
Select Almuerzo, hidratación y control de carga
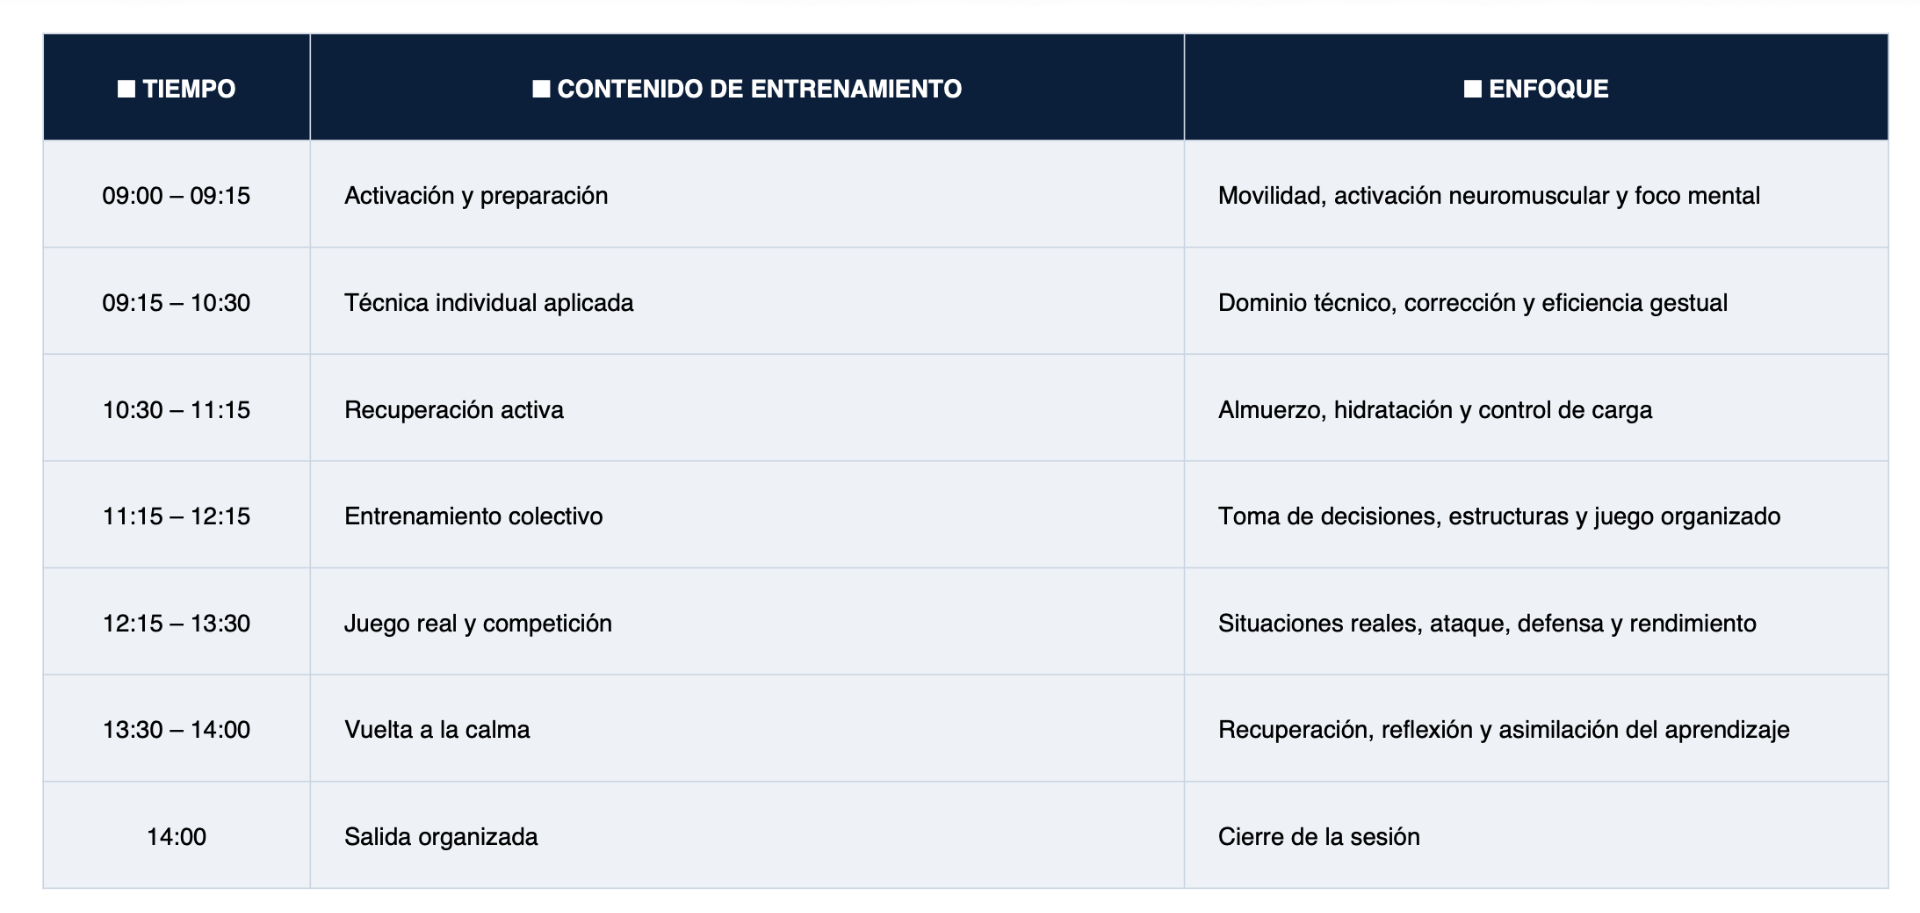pyautogui.click(x=1434, y=410)
